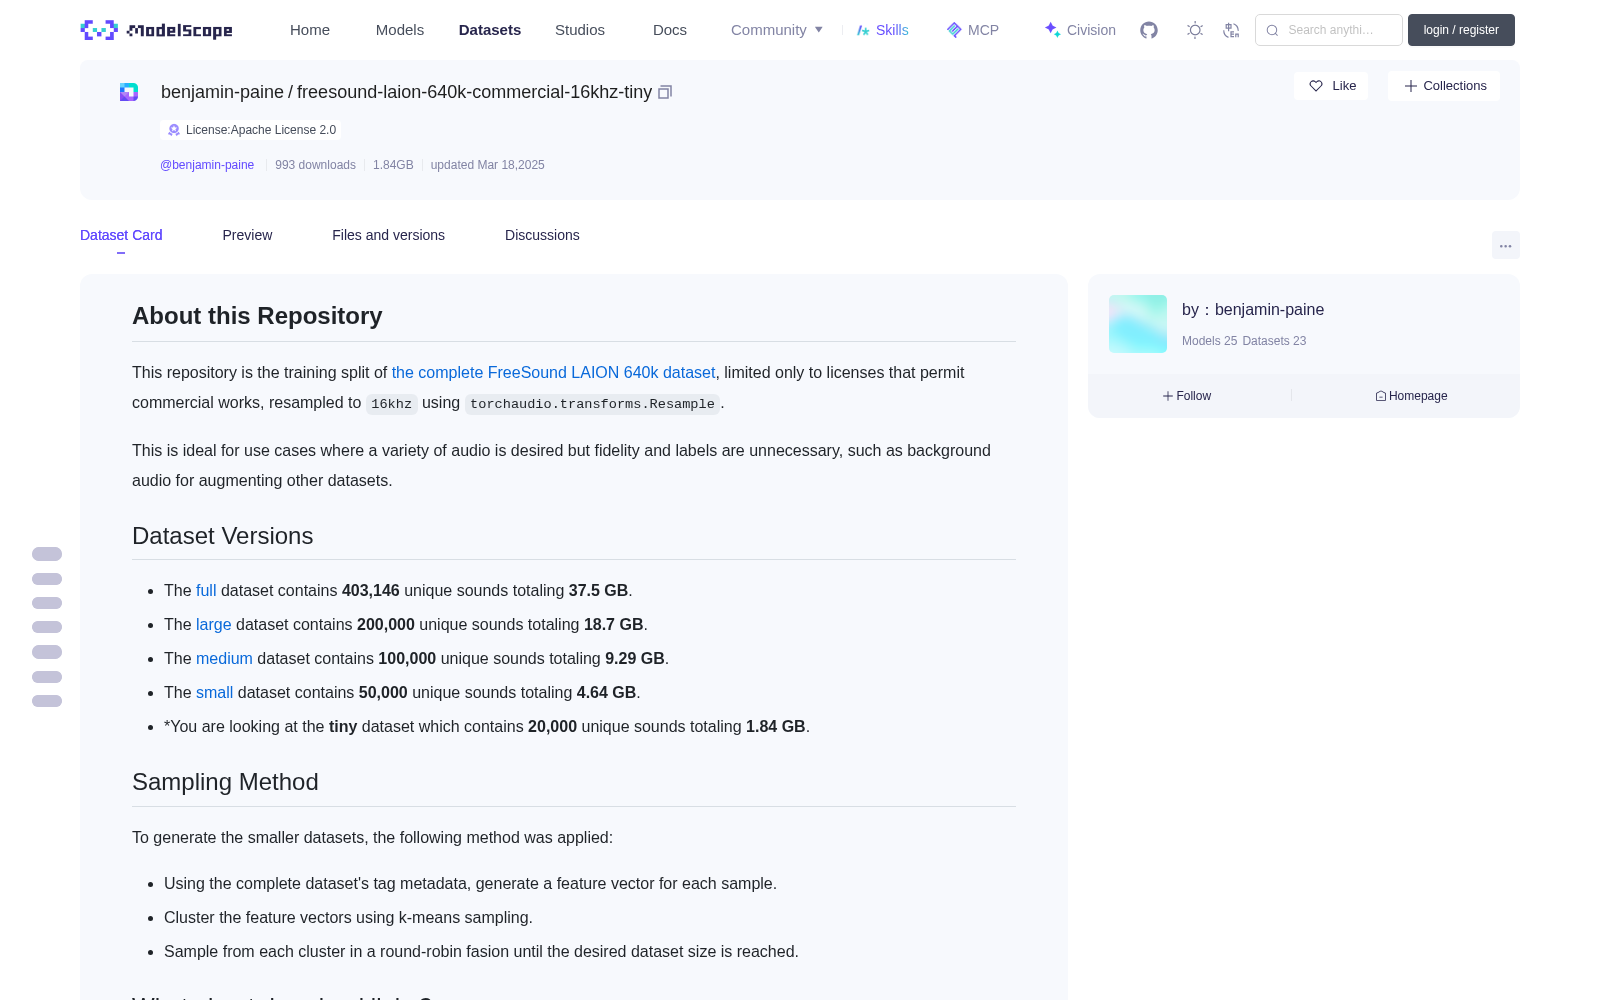
Task: Go to Home in the navigation
Action: 310,30
